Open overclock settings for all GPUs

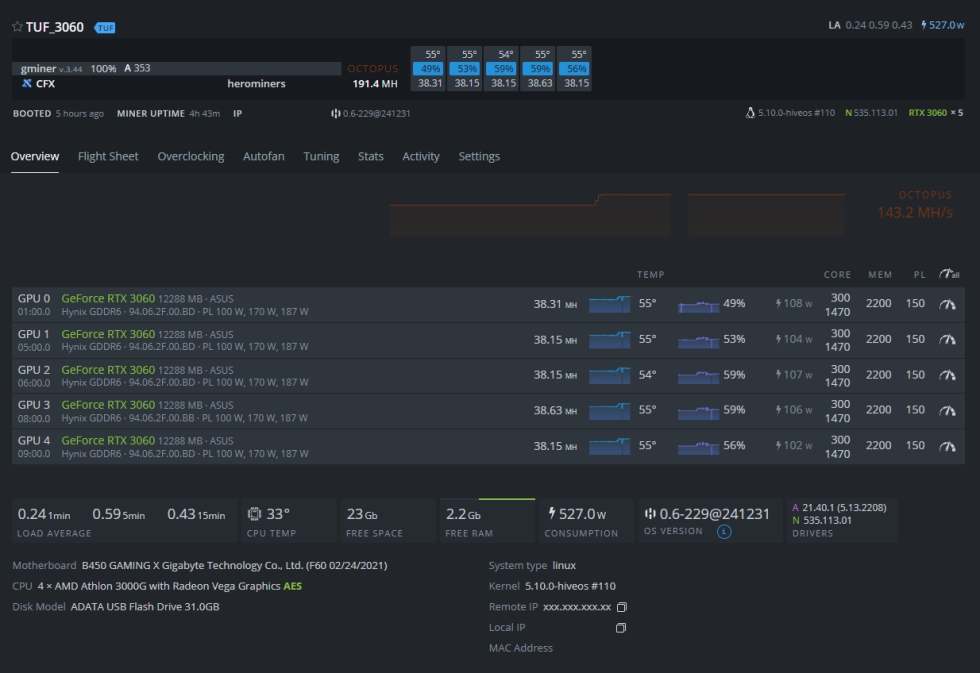pyautogui.click(x=949, y=274)
